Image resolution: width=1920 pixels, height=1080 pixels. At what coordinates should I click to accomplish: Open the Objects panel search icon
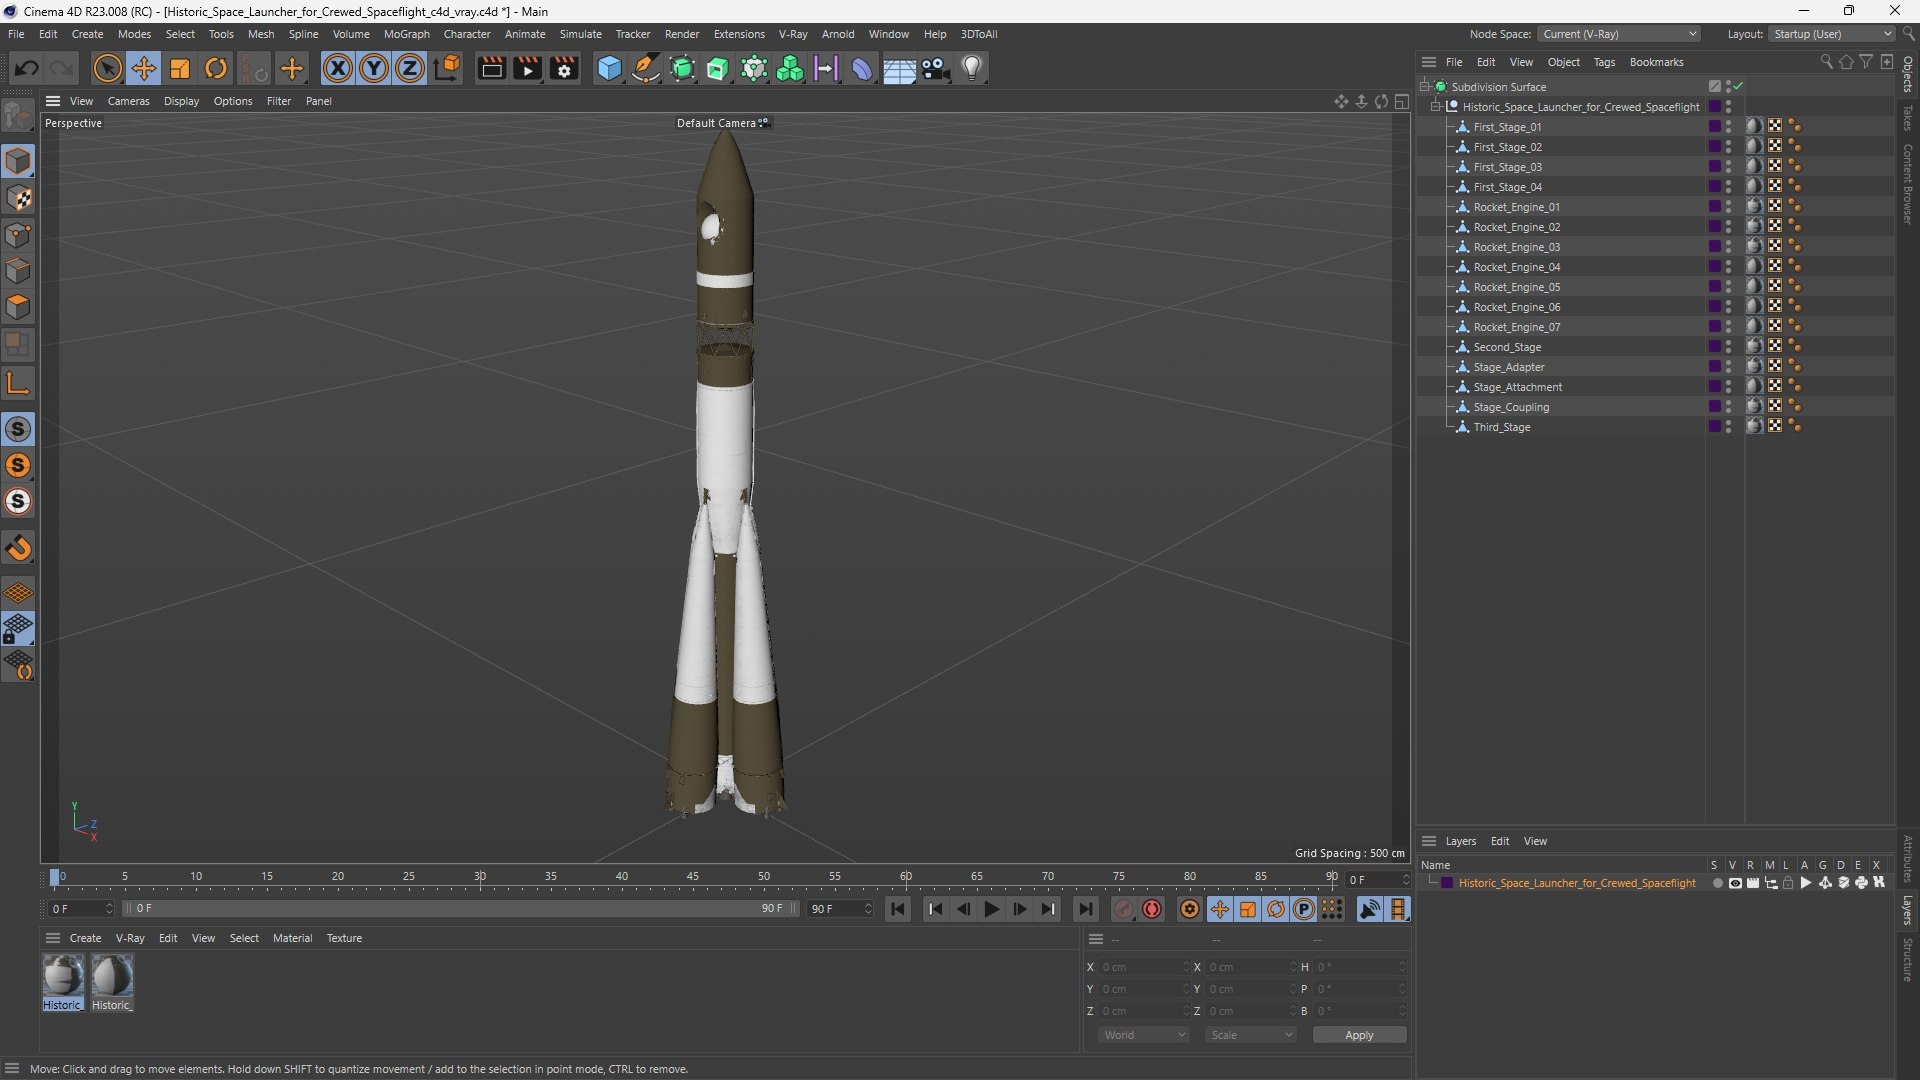1826,62
